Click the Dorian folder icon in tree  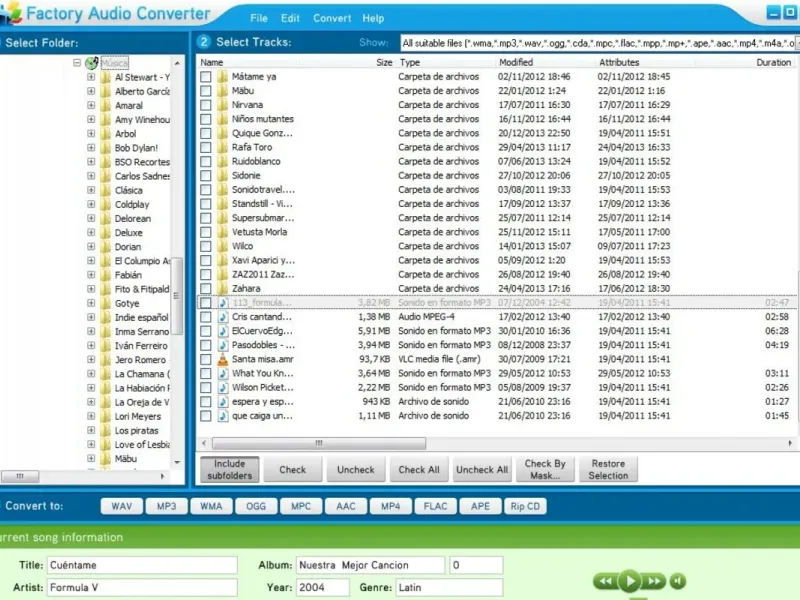click(106, 247)
